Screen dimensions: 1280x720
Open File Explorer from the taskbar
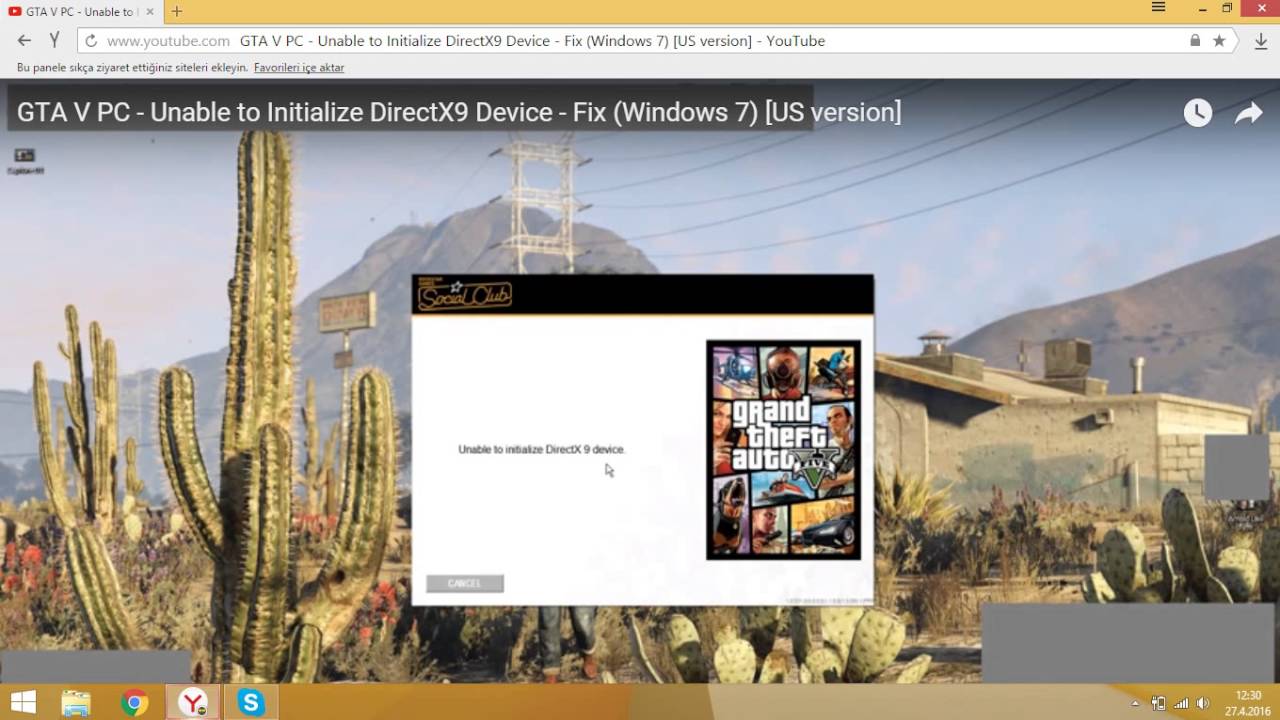click(x=76, y=703)
